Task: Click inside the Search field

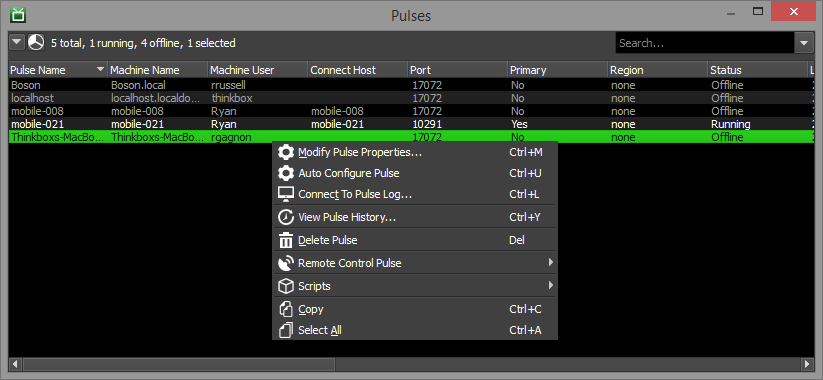Action: (704, 43)
